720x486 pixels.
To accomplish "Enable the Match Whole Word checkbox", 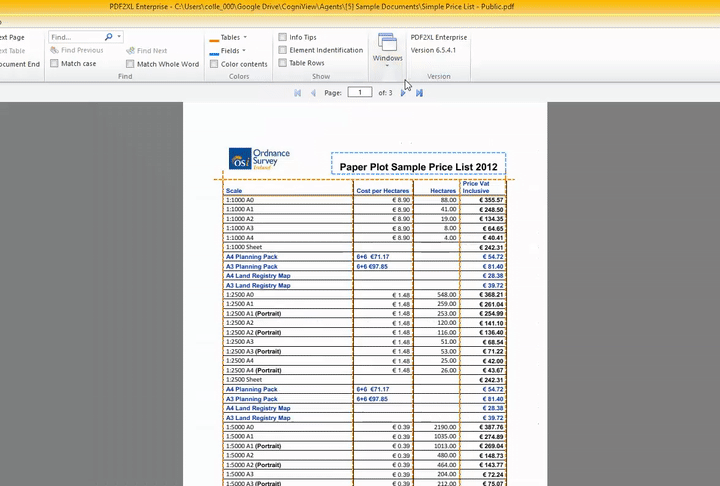I will (x=130, y=64).
